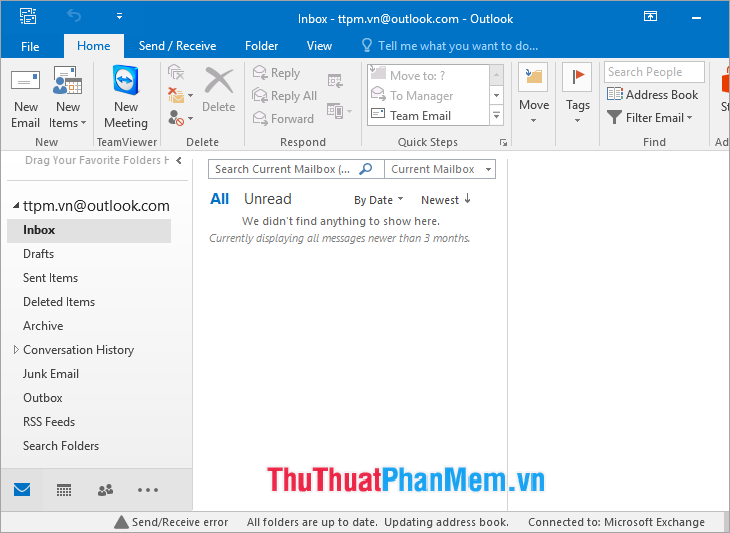Click the Send/Receive error warning
This screenshot has height=533, width=730.
click(171, 522)
